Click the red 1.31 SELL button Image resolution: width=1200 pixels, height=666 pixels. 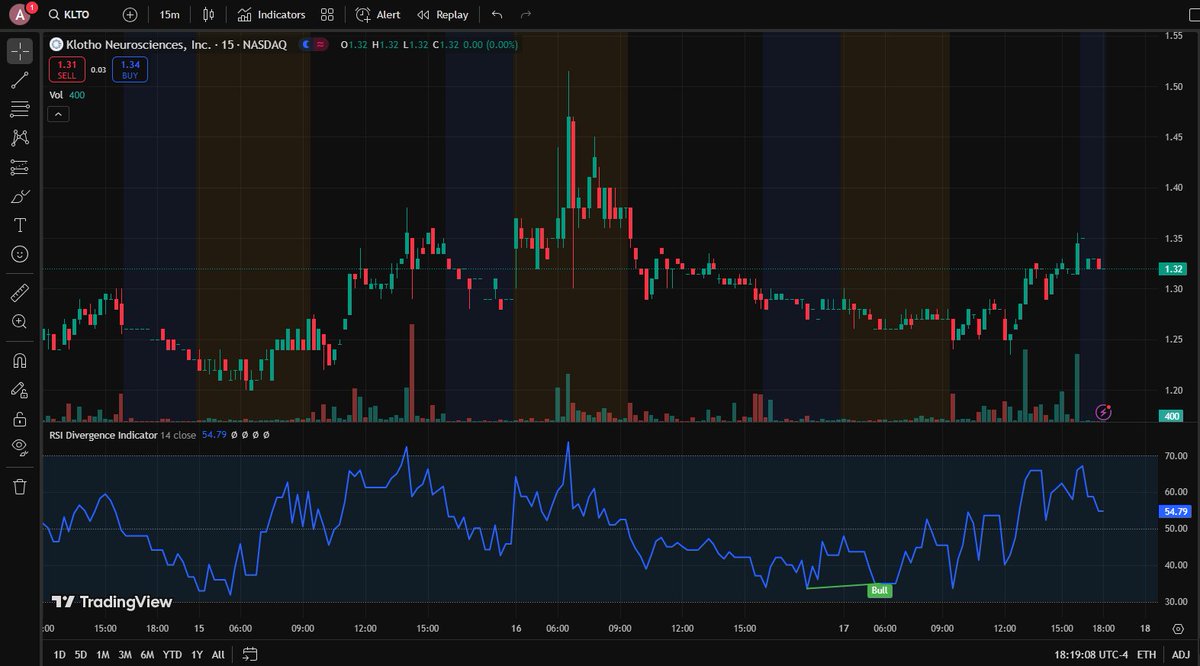(67, 69)
